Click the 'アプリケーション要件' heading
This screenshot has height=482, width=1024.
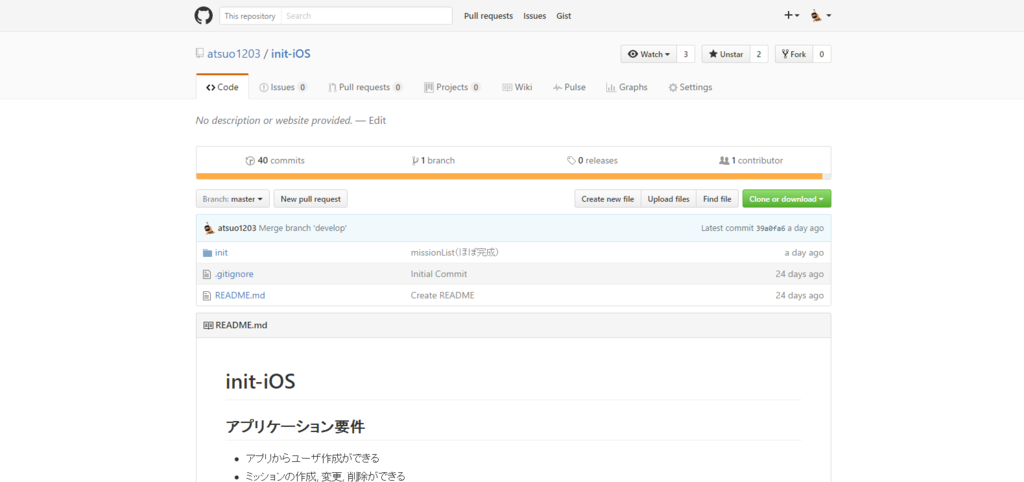pos(295,427)
